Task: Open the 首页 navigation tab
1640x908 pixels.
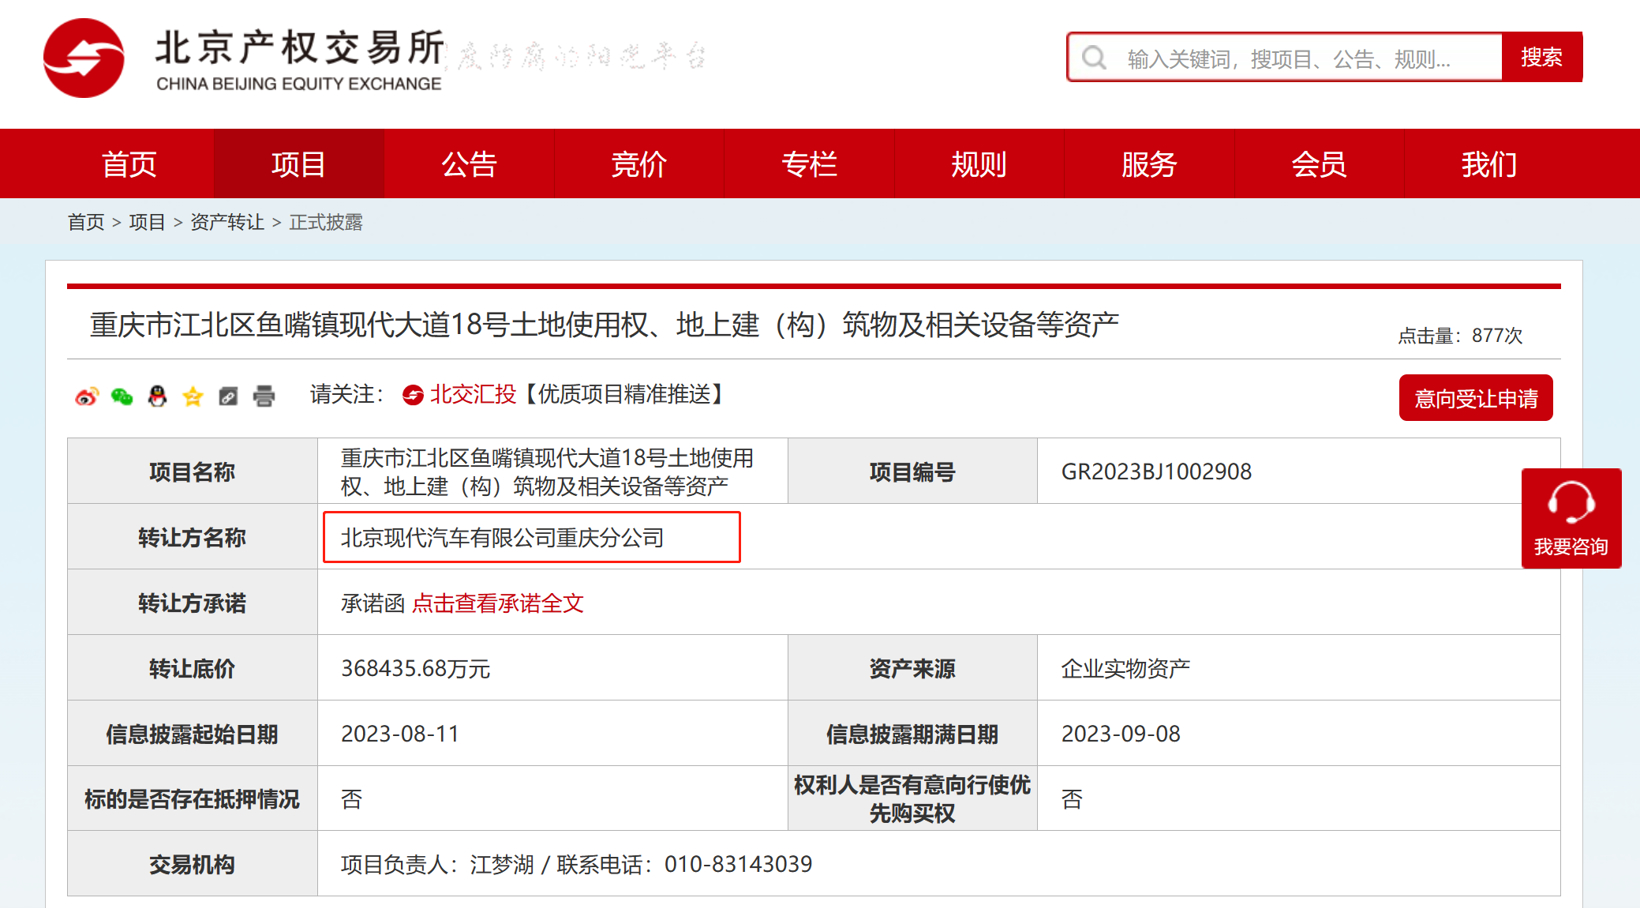Action: coord(129,164)
